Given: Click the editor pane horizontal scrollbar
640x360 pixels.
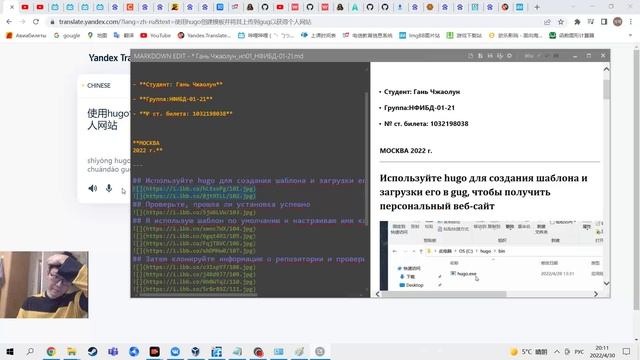Looking at the screenshot, I should coord(198,295).
